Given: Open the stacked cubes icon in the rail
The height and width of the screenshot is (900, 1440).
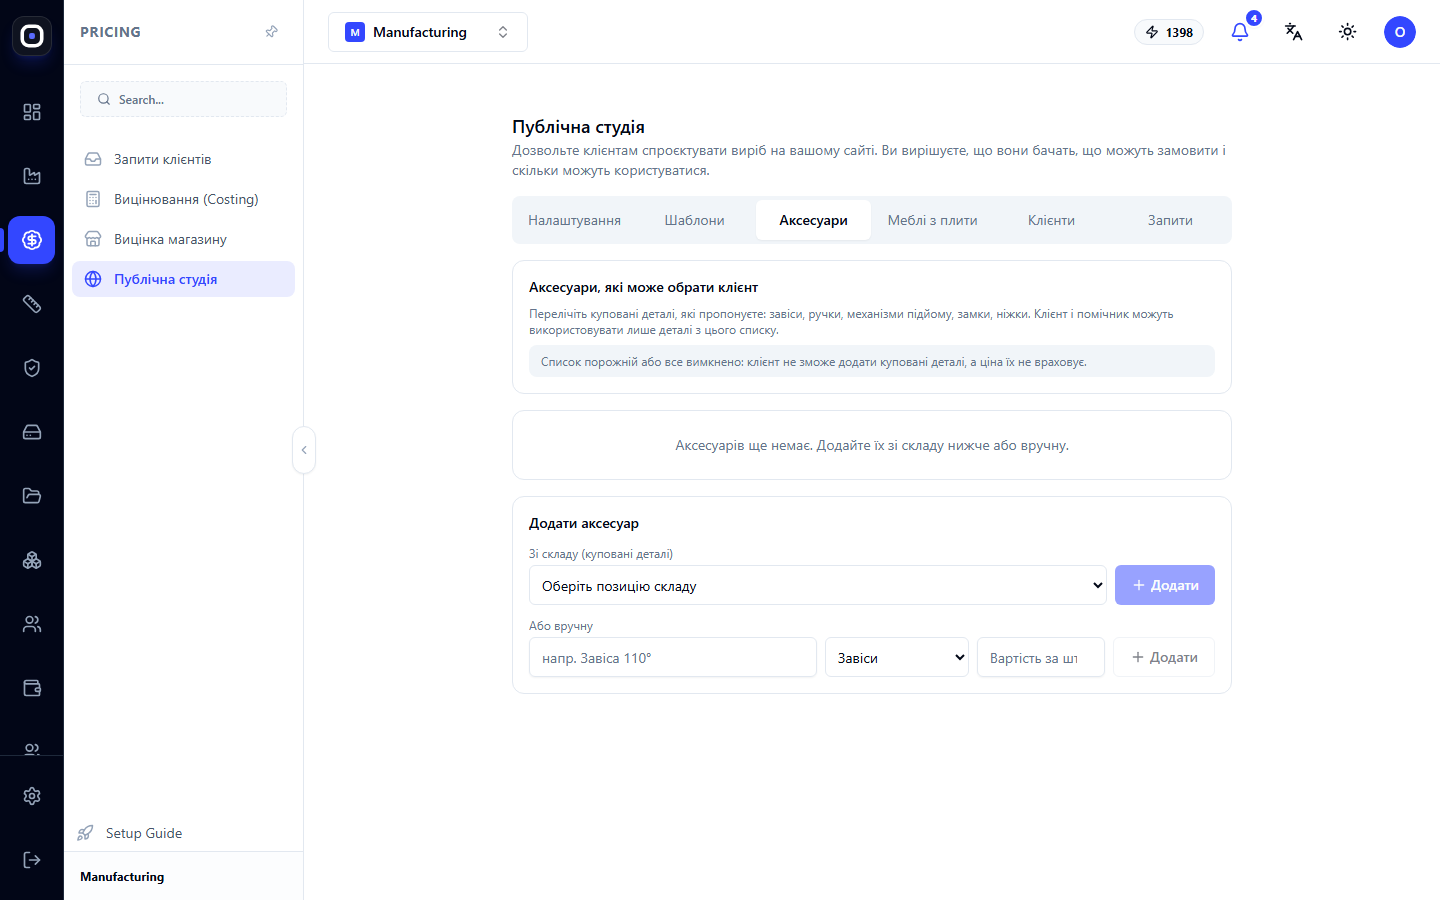Looking at the screenshot, I should pos(32,560).
